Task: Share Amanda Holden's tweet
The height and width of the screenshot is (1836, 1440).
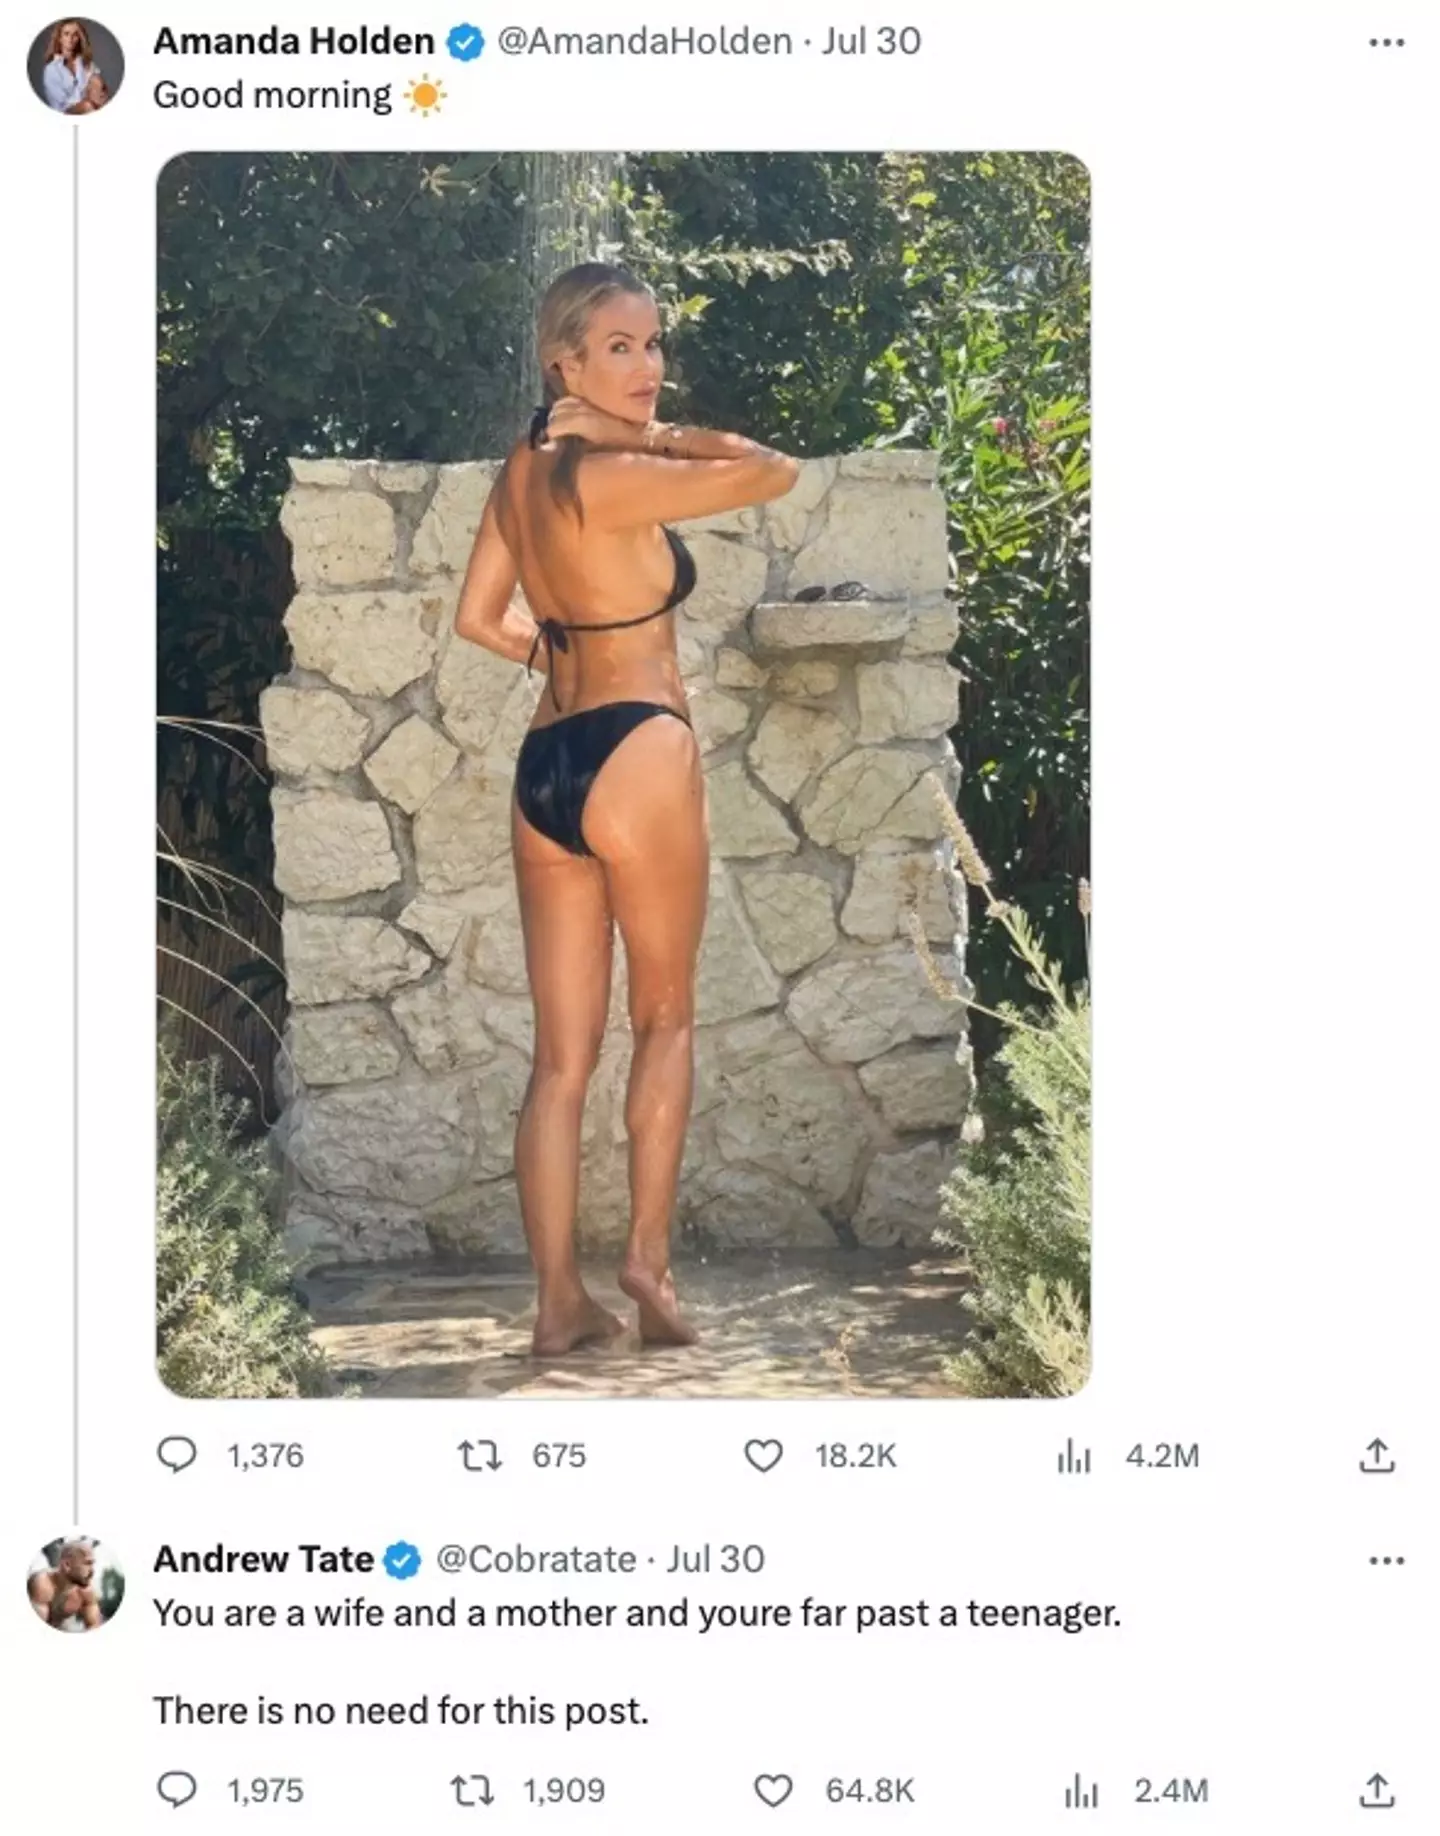Action: [x=1376, y=1455]
